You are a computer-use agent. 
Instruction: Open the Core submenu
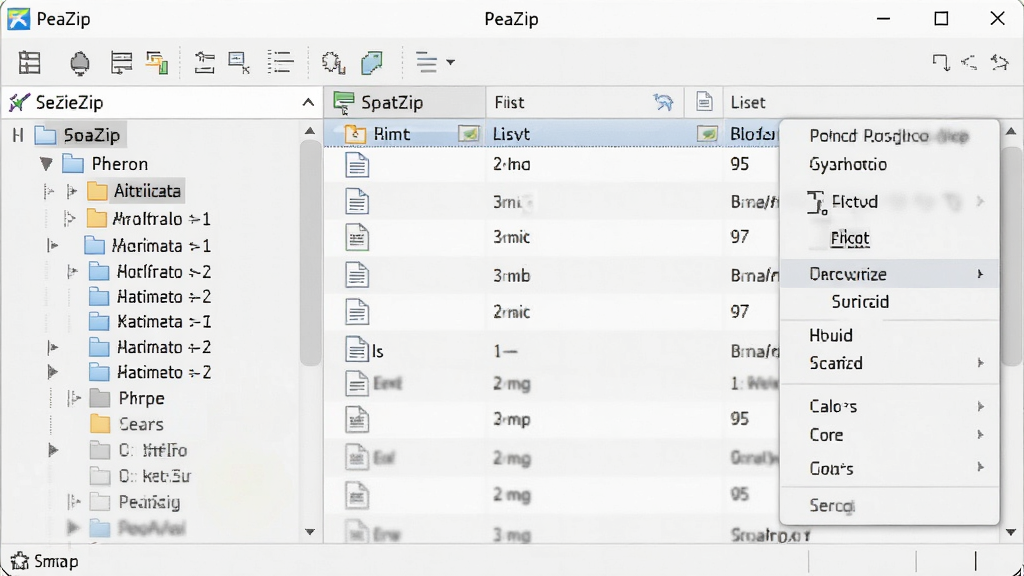click(889, 435)
